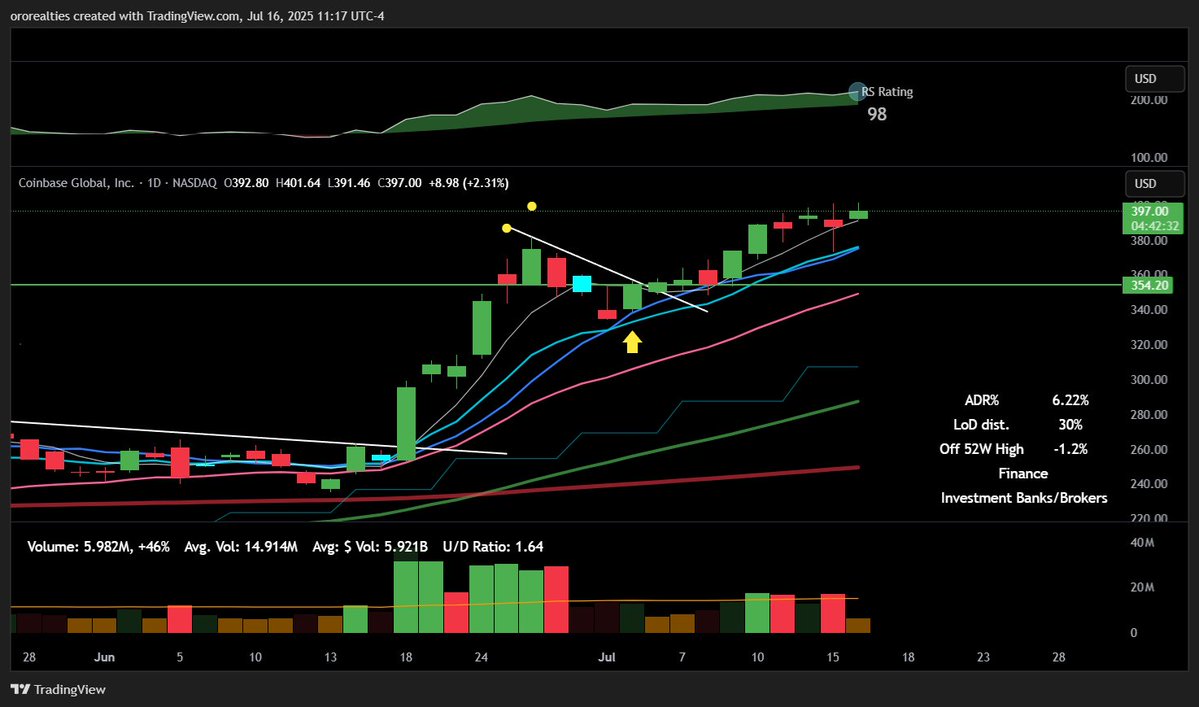
Task: Click the '5' date axis label
Action: click(x=180, y=657)
